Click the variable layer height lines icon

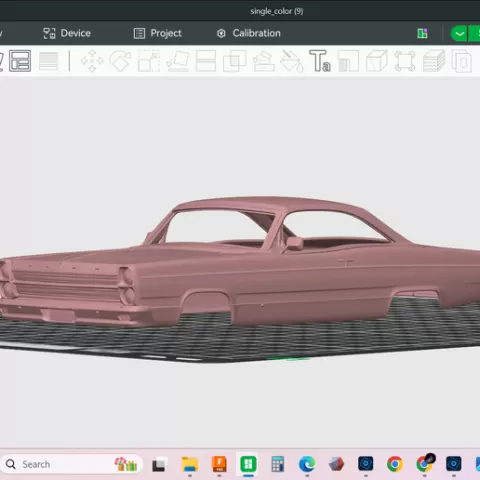49,61
